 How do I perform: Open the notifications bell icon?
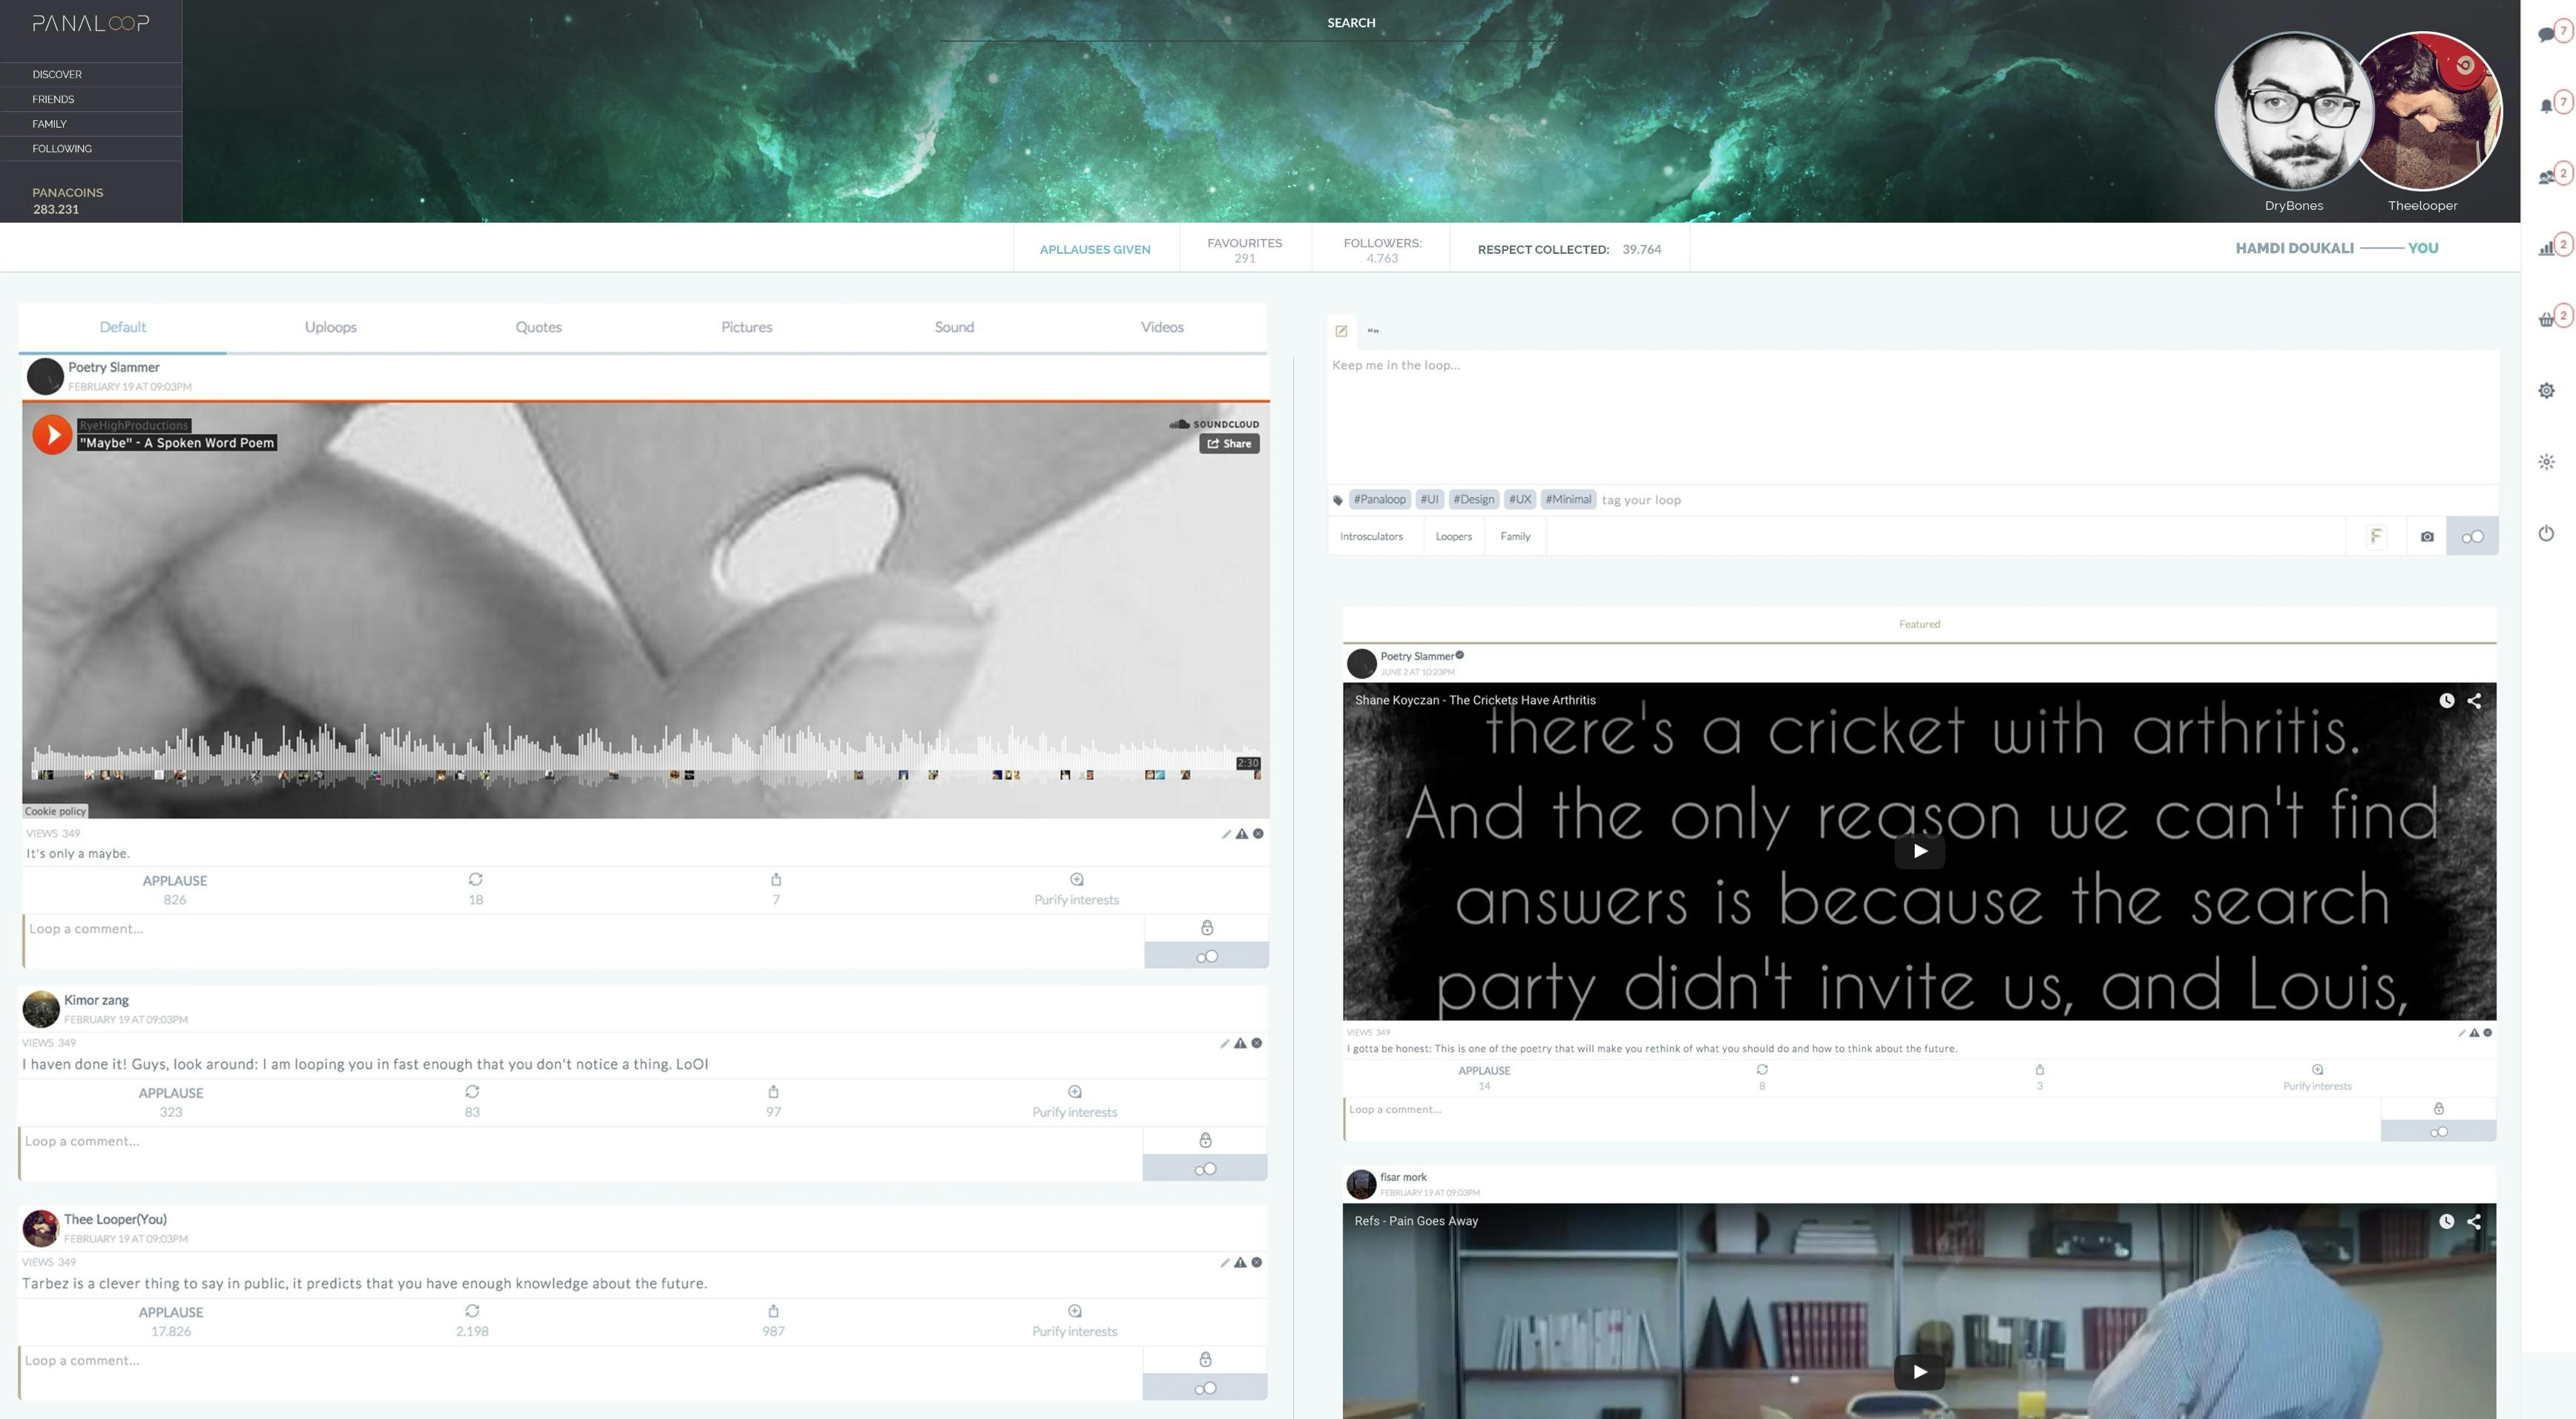2546,106
